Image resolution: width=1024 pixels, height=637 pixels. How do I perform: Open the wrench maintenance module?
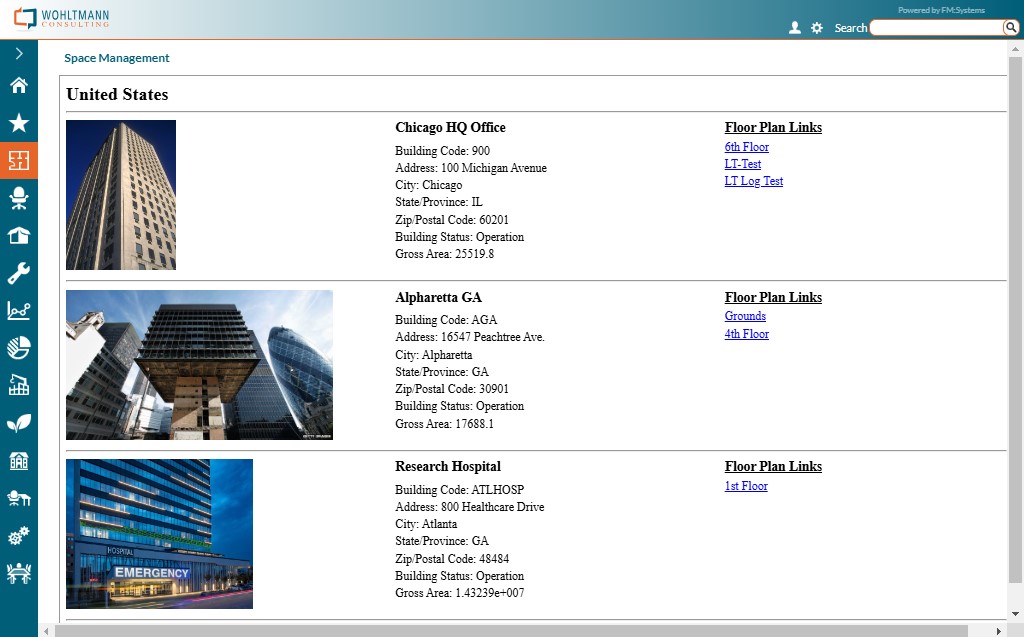click(19, 273)
